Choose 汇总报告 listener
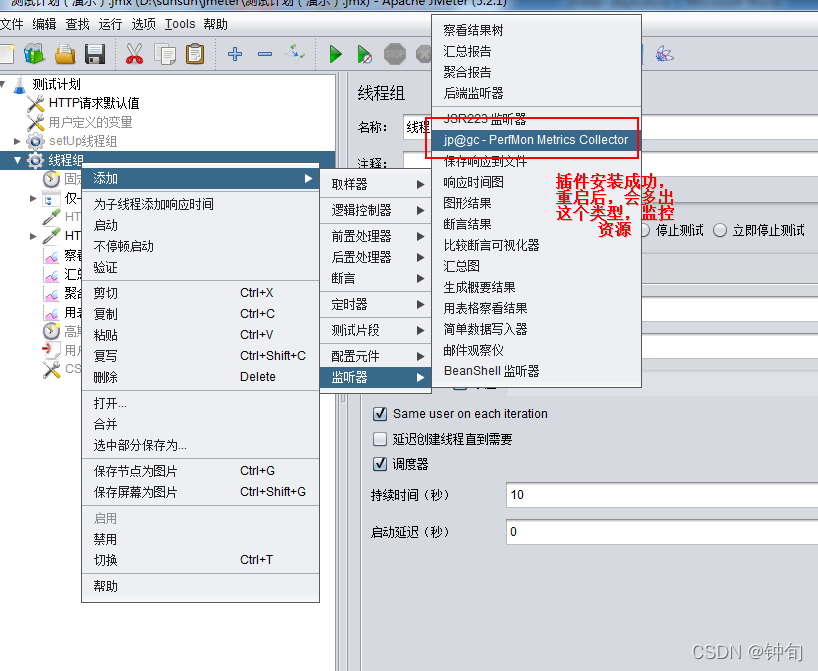818x671 pixels. coord(536,51)
